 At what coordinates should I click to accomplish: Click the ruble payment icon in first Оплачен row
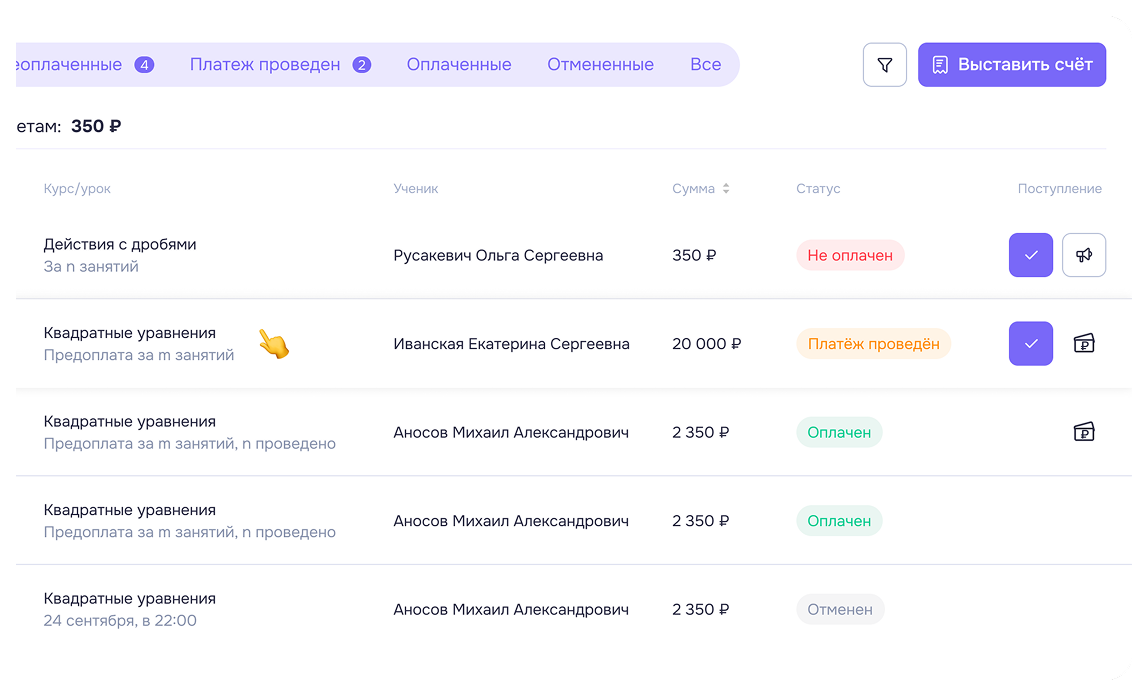[1083, 432]
